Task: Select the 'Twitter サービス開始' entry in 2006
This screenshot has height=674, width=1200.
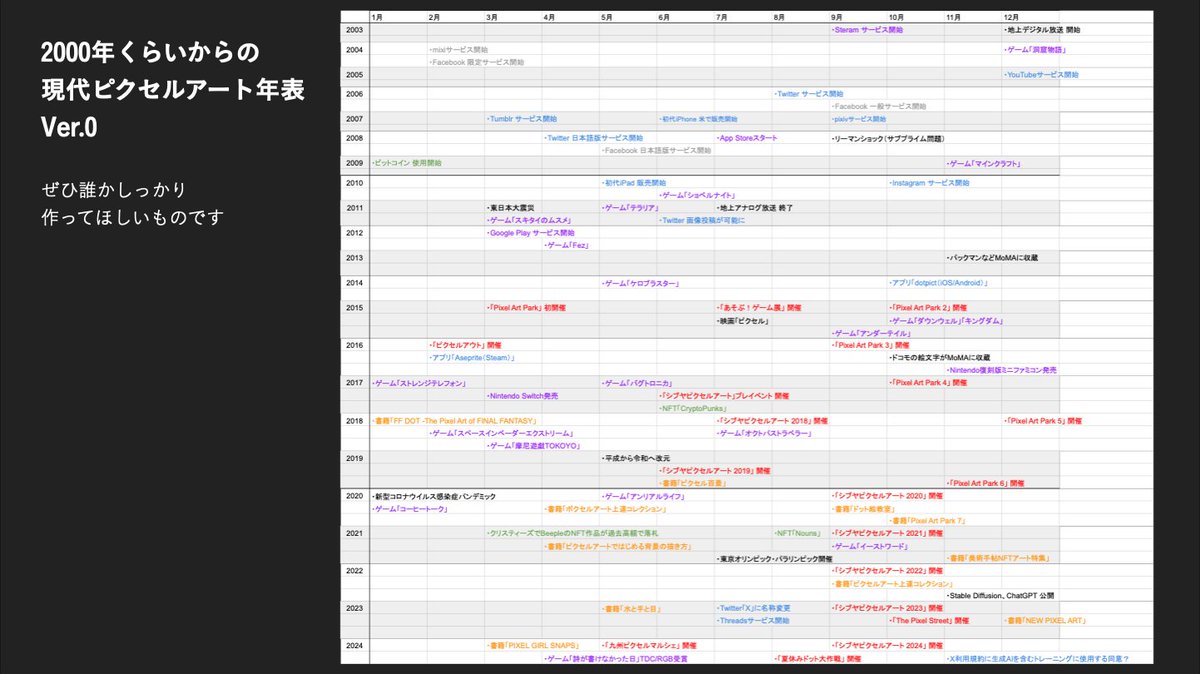Action: pos(808,94)
